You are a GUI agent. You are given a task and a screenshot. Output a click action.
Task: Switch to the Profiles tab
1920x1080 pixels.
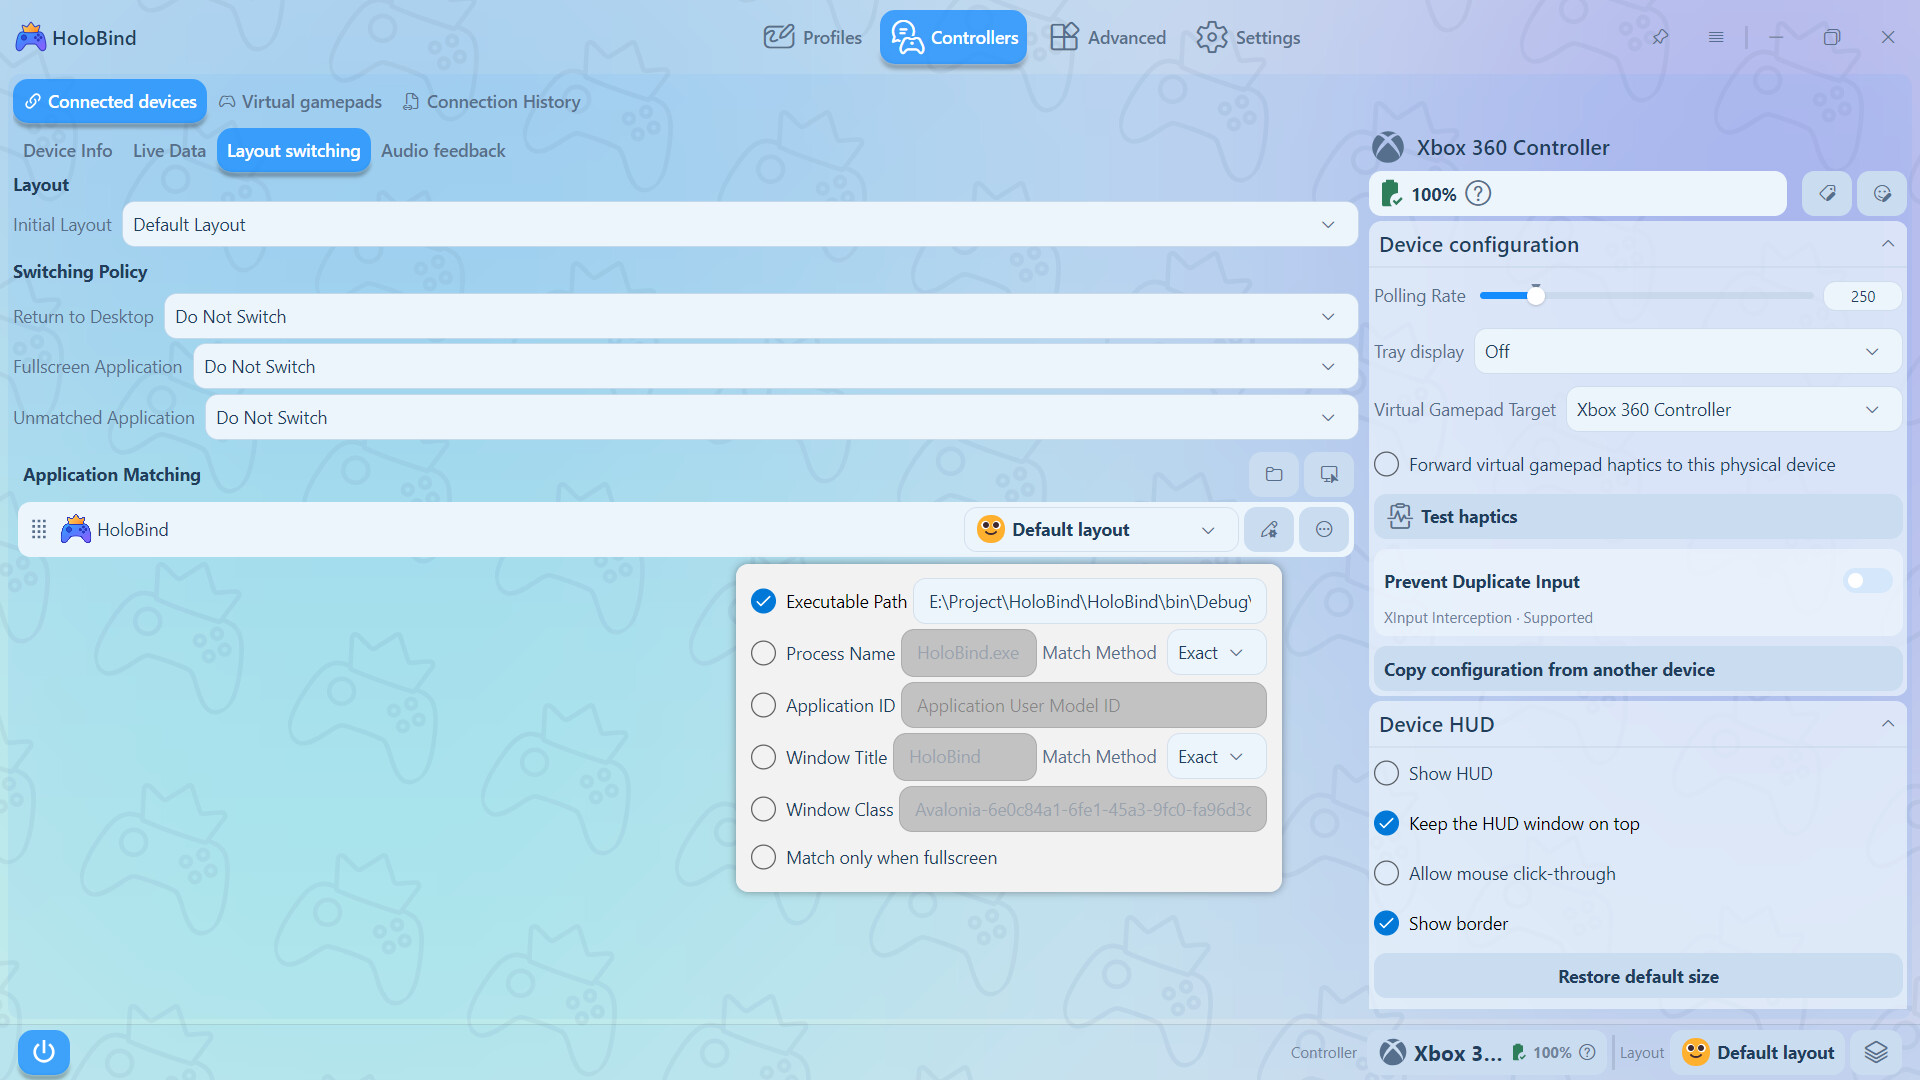pyautogui.click(x=812, y=37)
